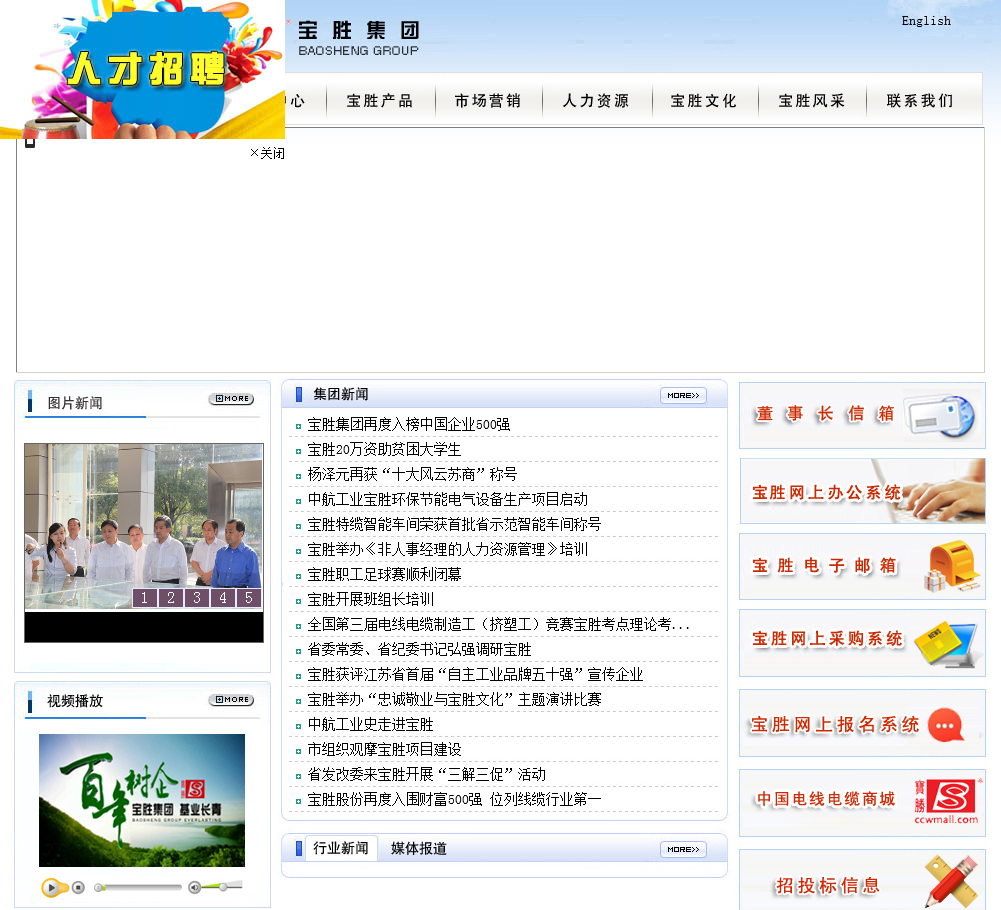This screenshot has width=1001, height=910.
Task: Open the 招投标信息 banner
Action: (x=862, y=880)
